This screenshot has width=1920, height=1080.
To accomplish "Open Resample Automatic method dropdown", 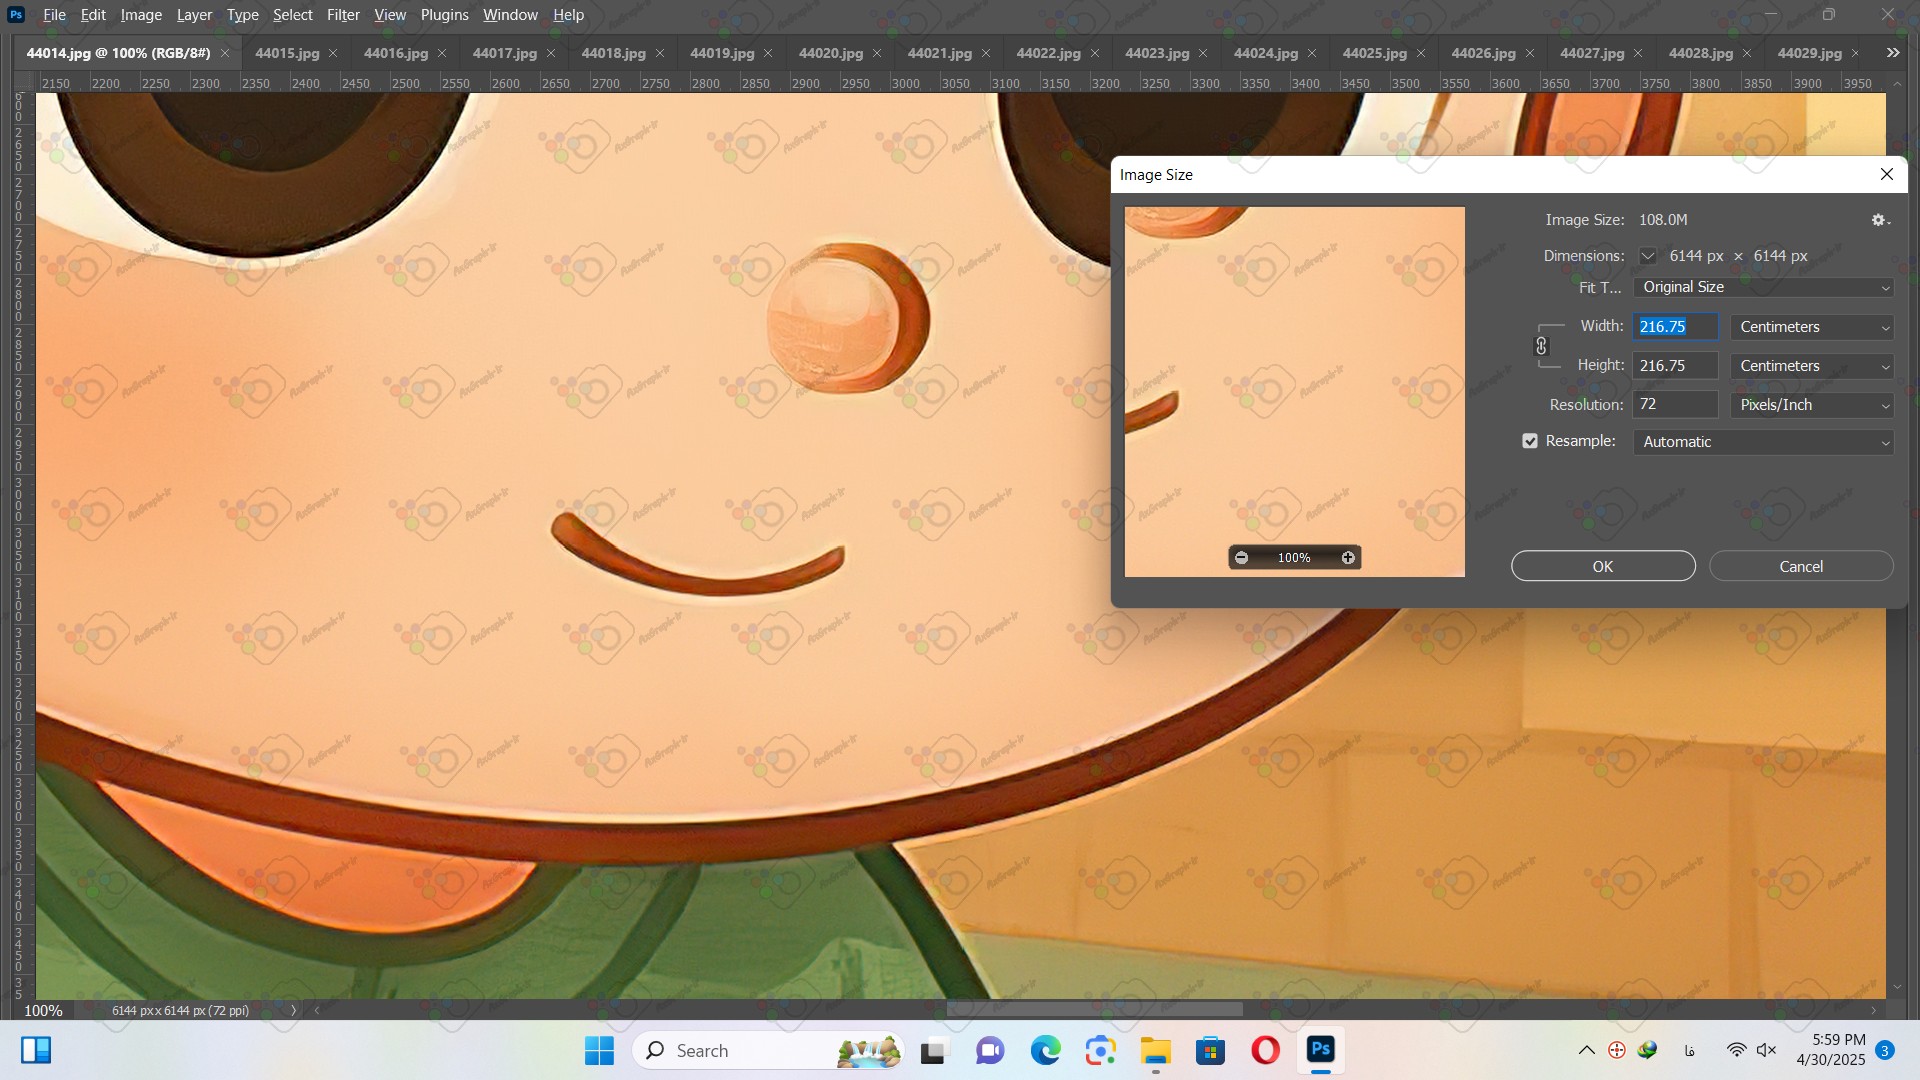I will tap(1763, 442).
